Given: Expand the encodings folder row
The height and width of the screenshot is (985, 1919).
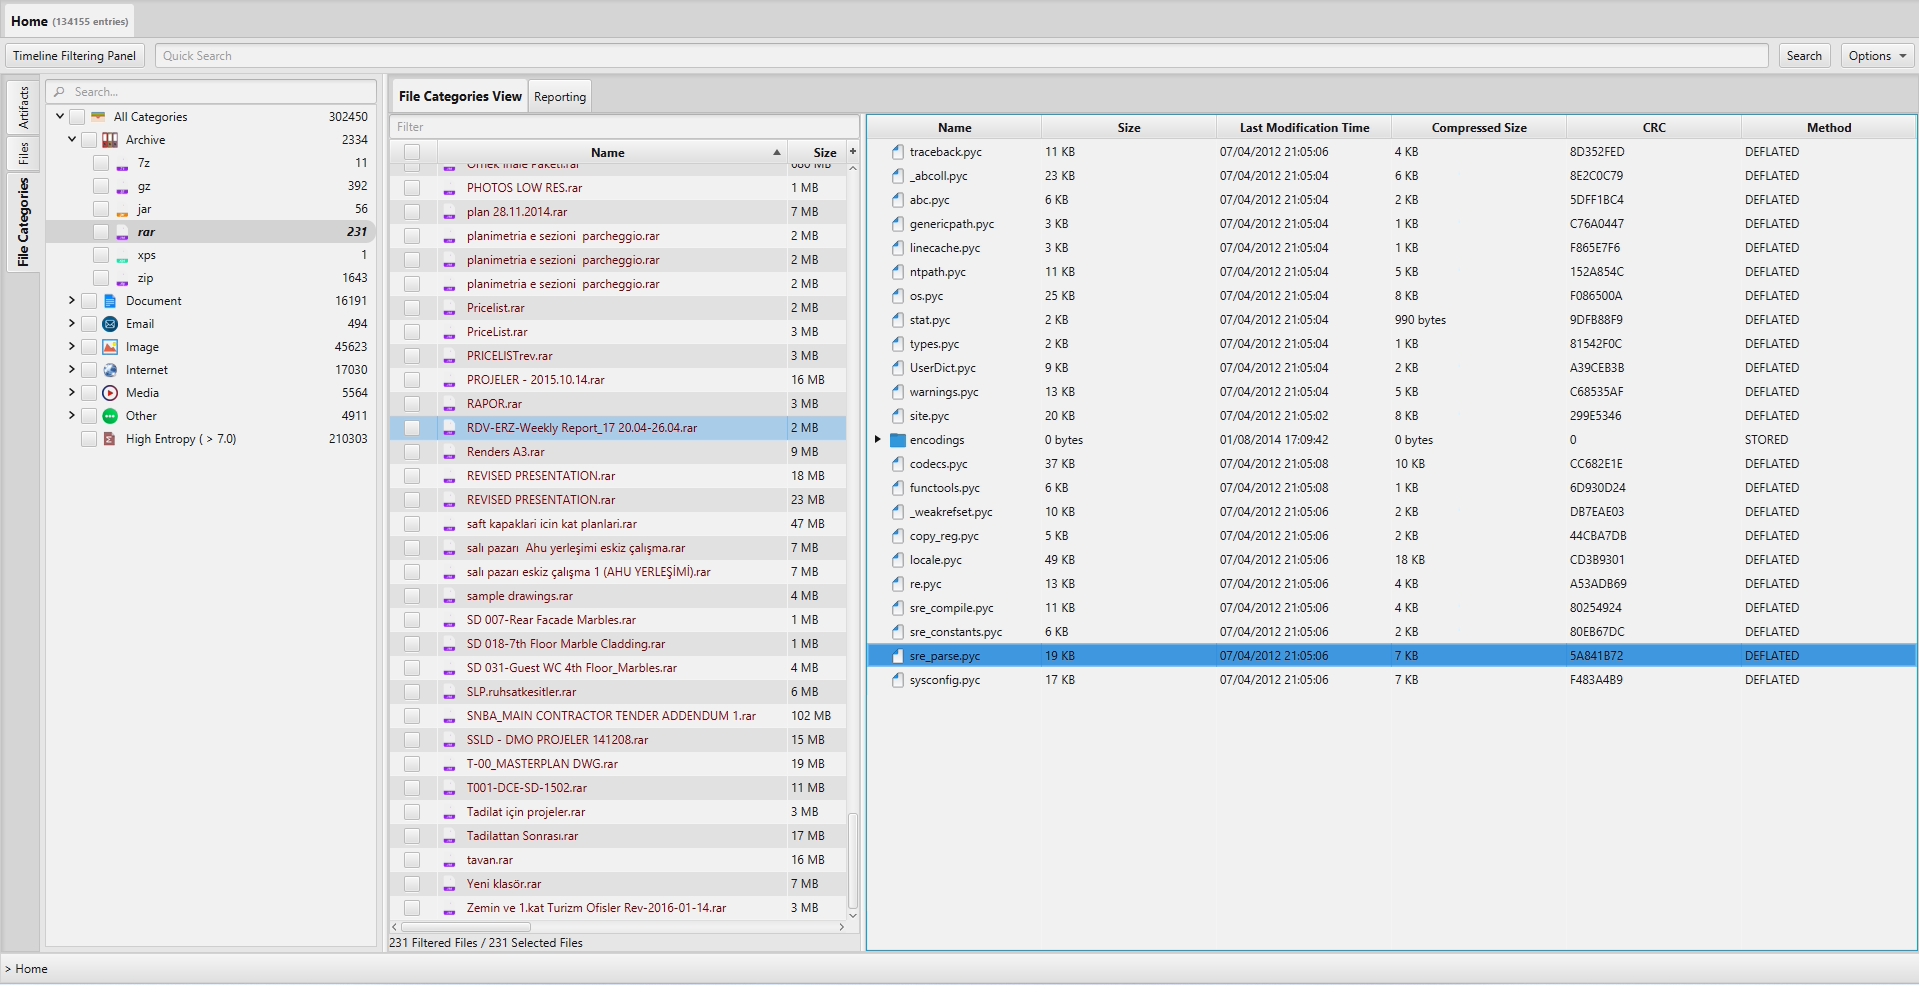Looking at the screenshot, I should (x=878, y=439).
